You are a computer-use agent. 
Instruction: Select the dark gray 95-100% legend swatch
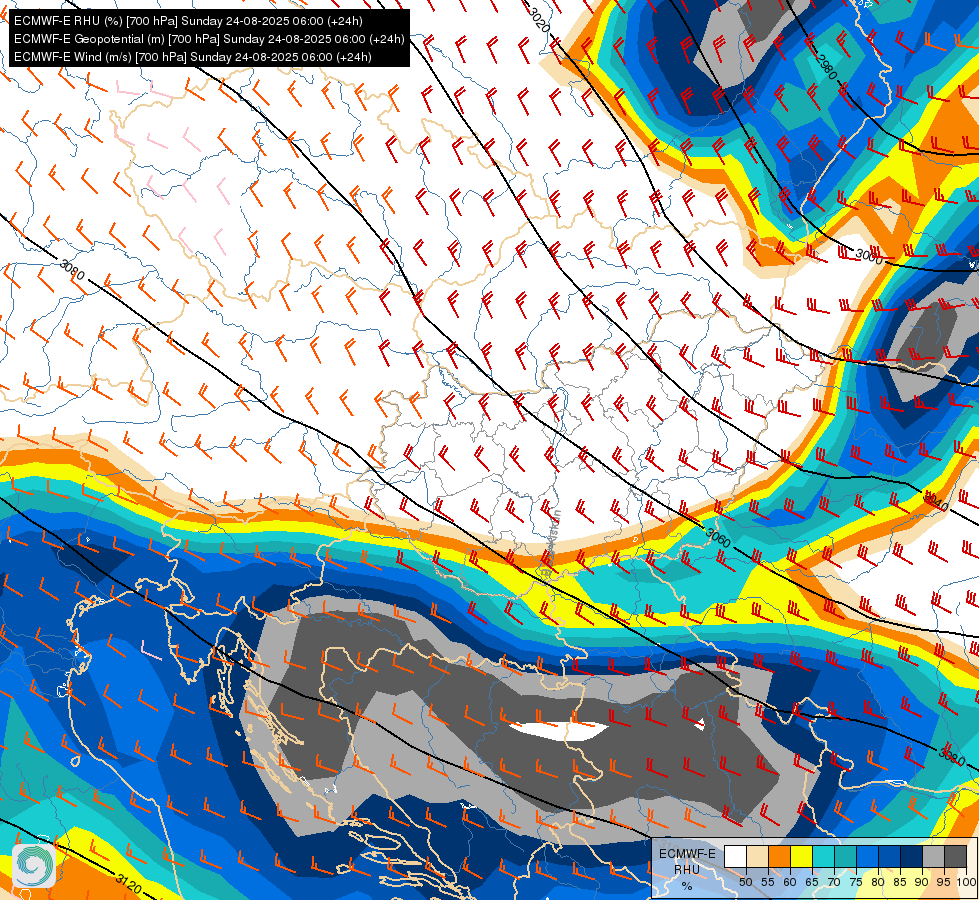pyautogui.click(x=956, y=856)
